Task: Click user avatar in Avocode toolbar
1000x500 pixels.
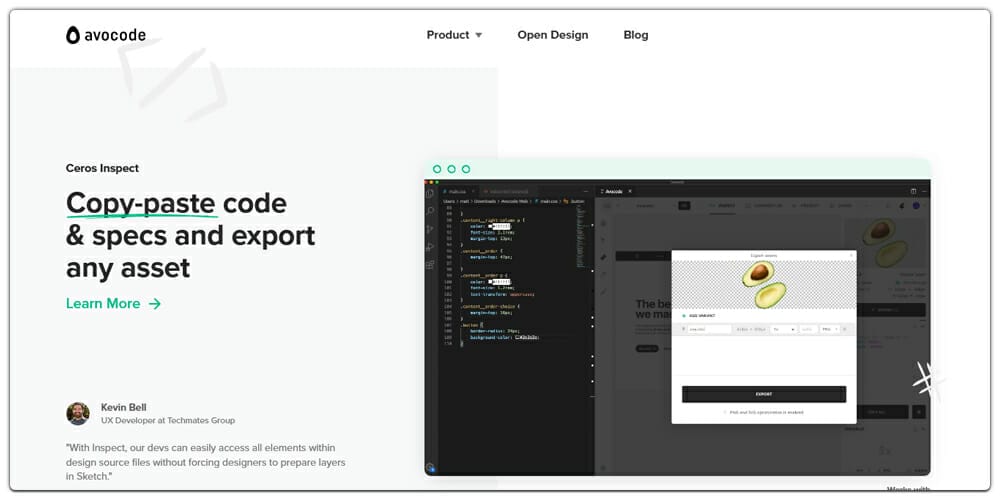Action: point(916,205)
